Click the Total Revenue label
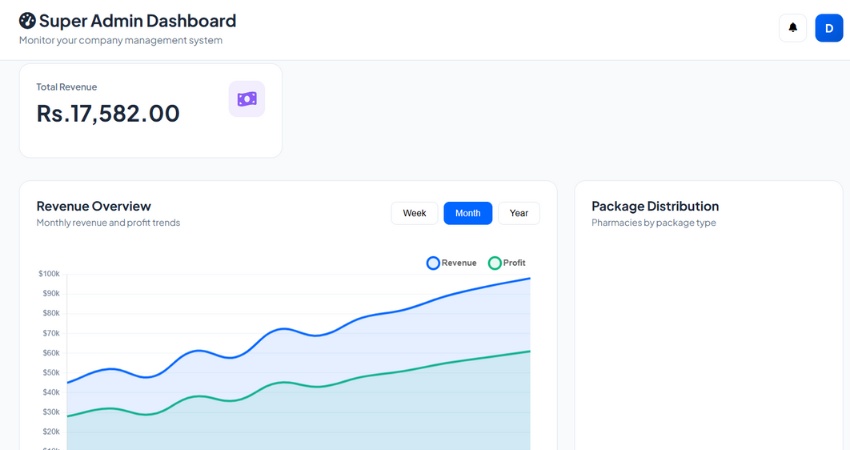The image size is (850, 450). point(67,87)
